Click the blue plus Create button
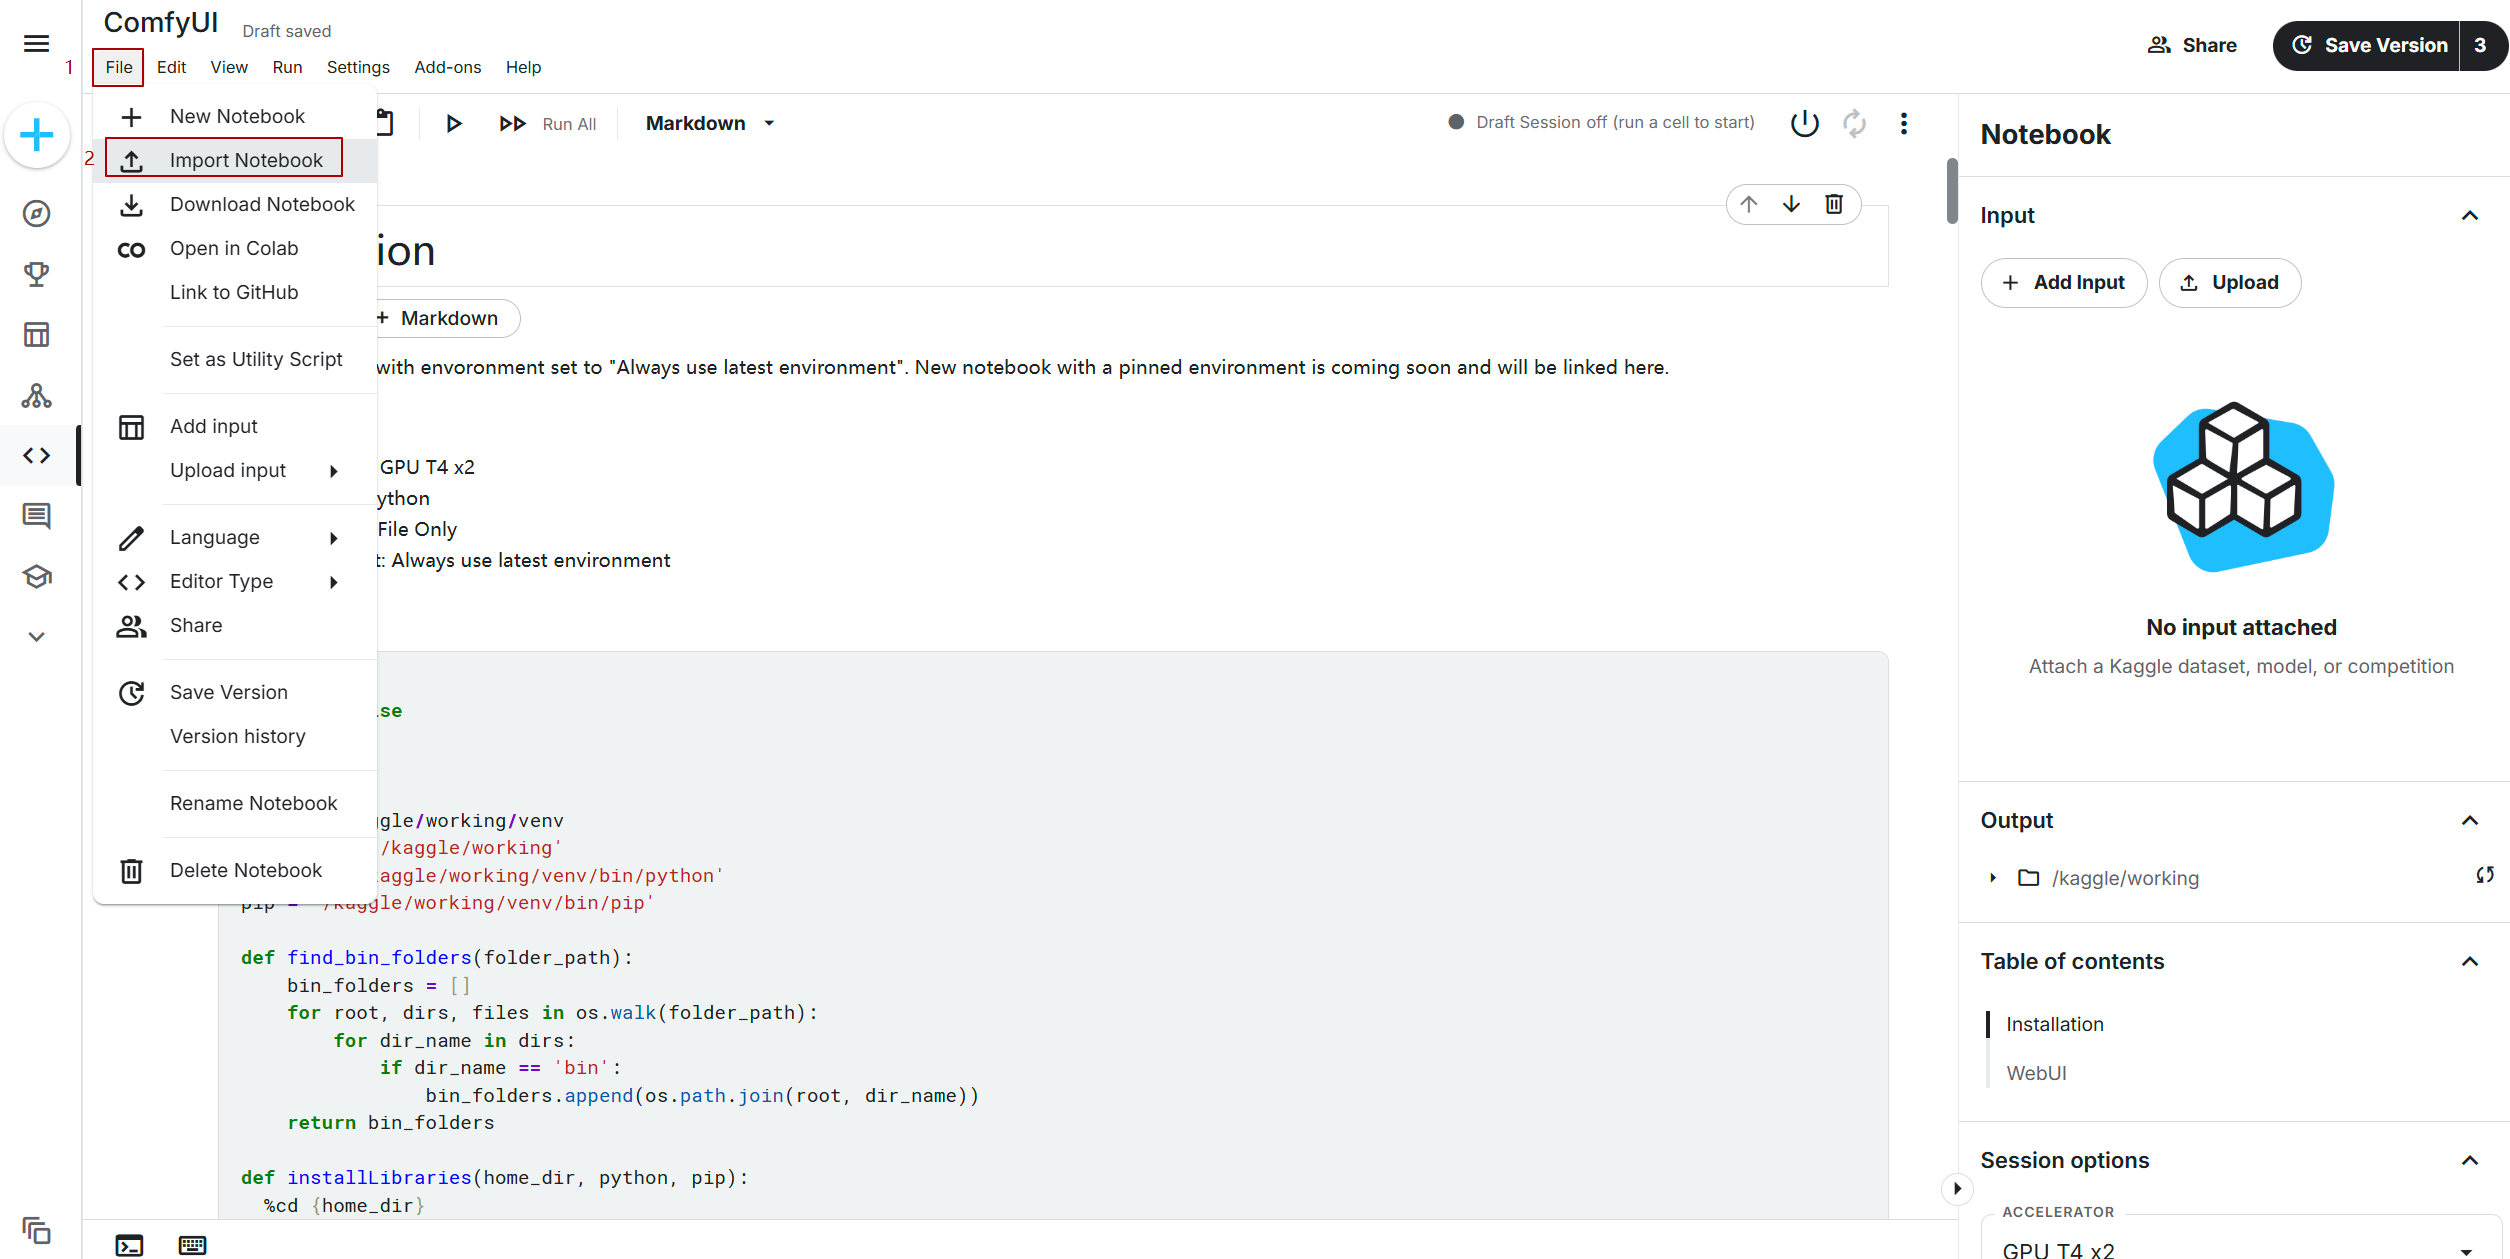This screenshot has width=2510, height=1259. (37, 135)
